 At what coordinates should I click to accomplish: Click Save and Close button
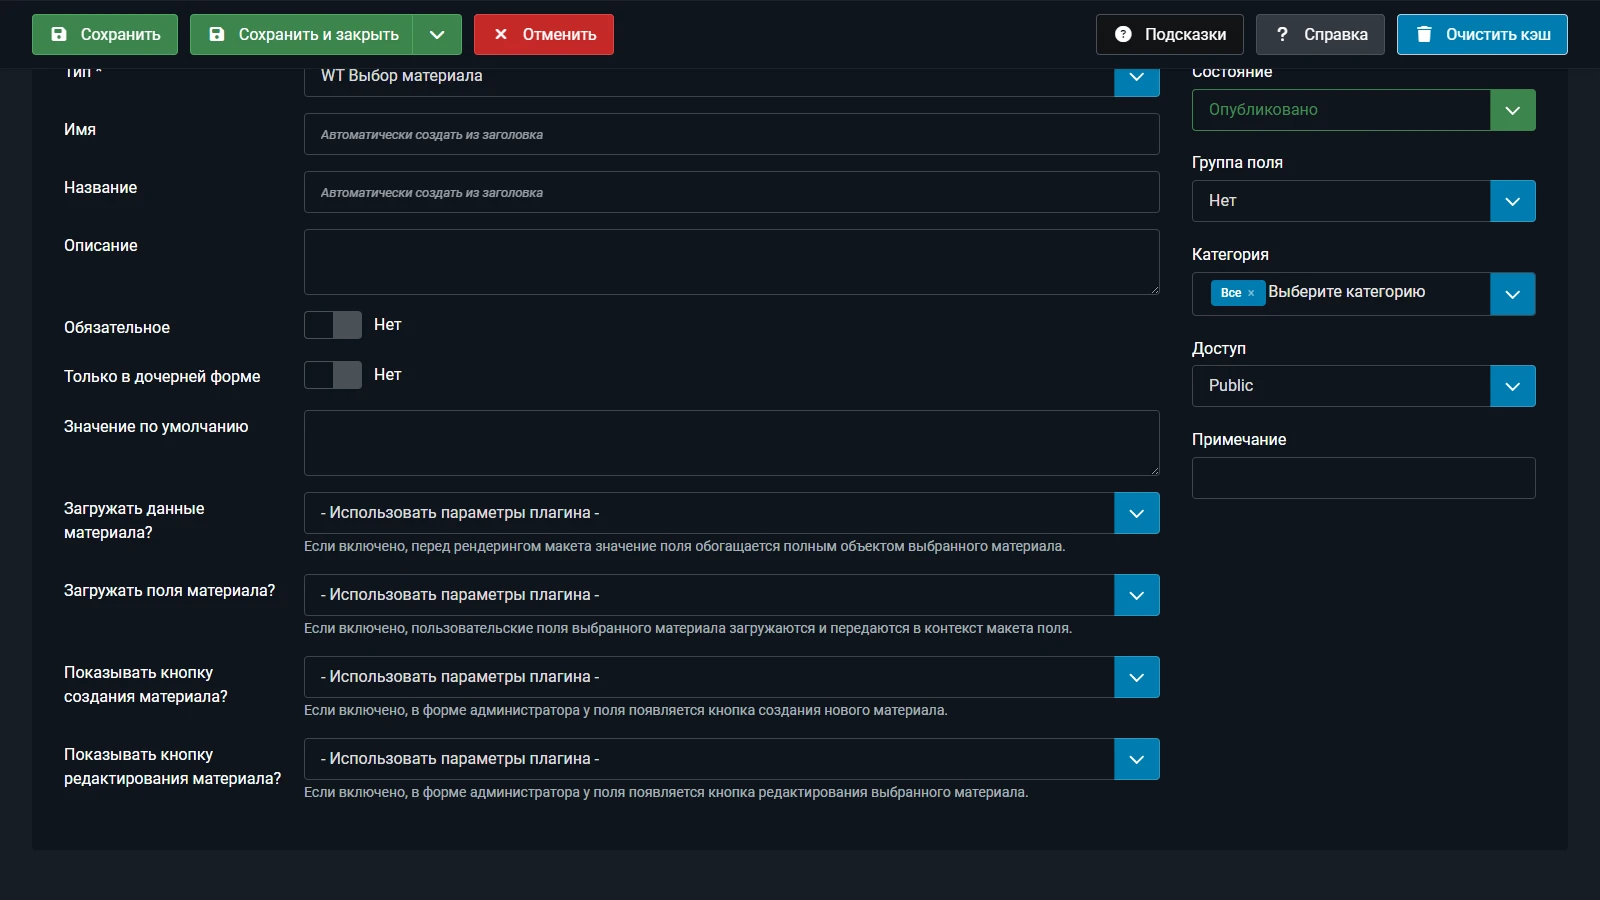pyautogui.click(x=302, y=34)
